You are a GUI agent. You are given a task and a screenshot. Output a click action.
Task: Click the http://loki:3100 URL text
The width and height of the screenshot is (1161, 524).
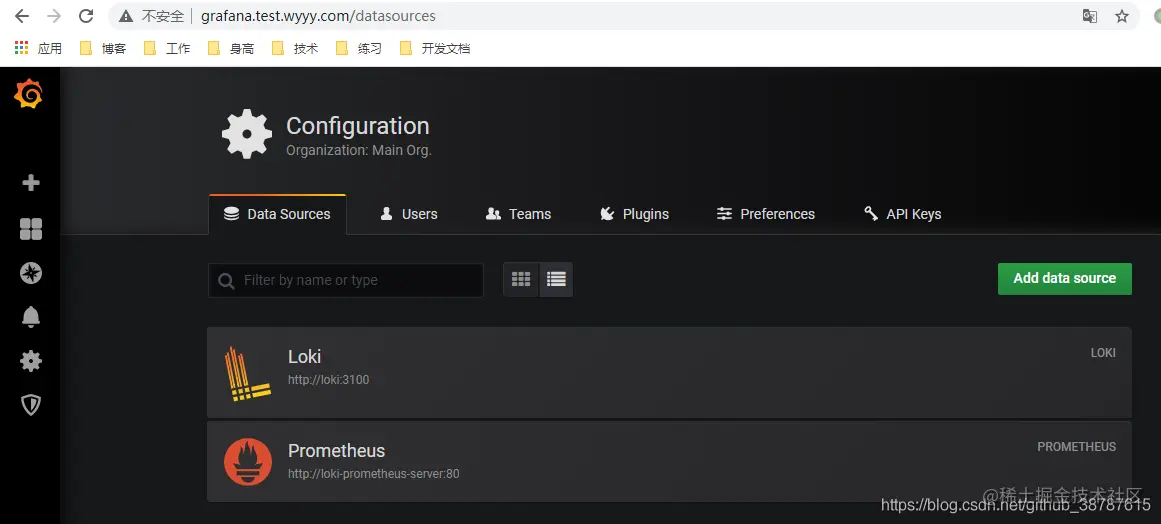(x=328, y=380)
